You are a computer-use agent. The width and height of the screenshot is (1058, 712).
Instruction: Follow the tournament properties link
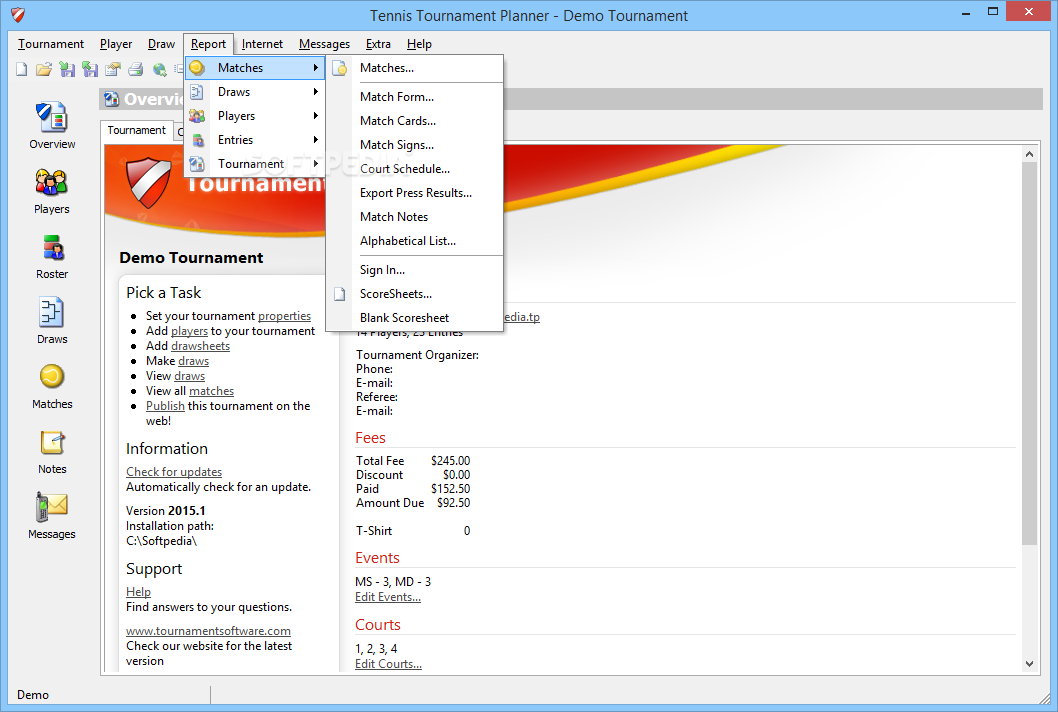coord(284,316)
